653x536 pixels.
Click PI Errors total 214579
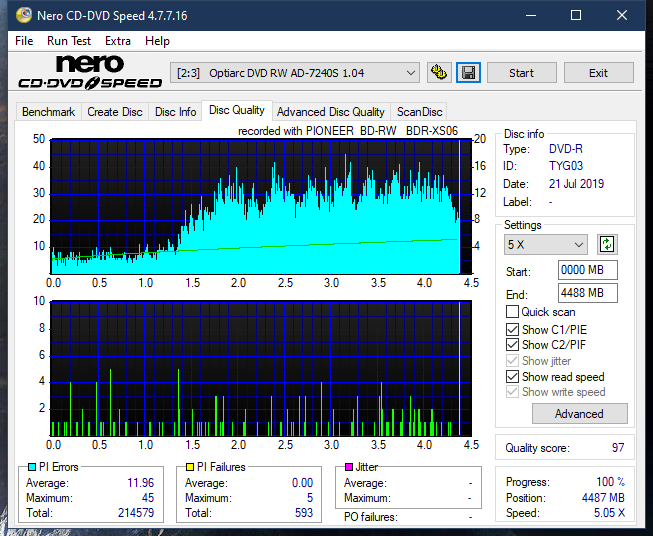(x=136, y=513)
